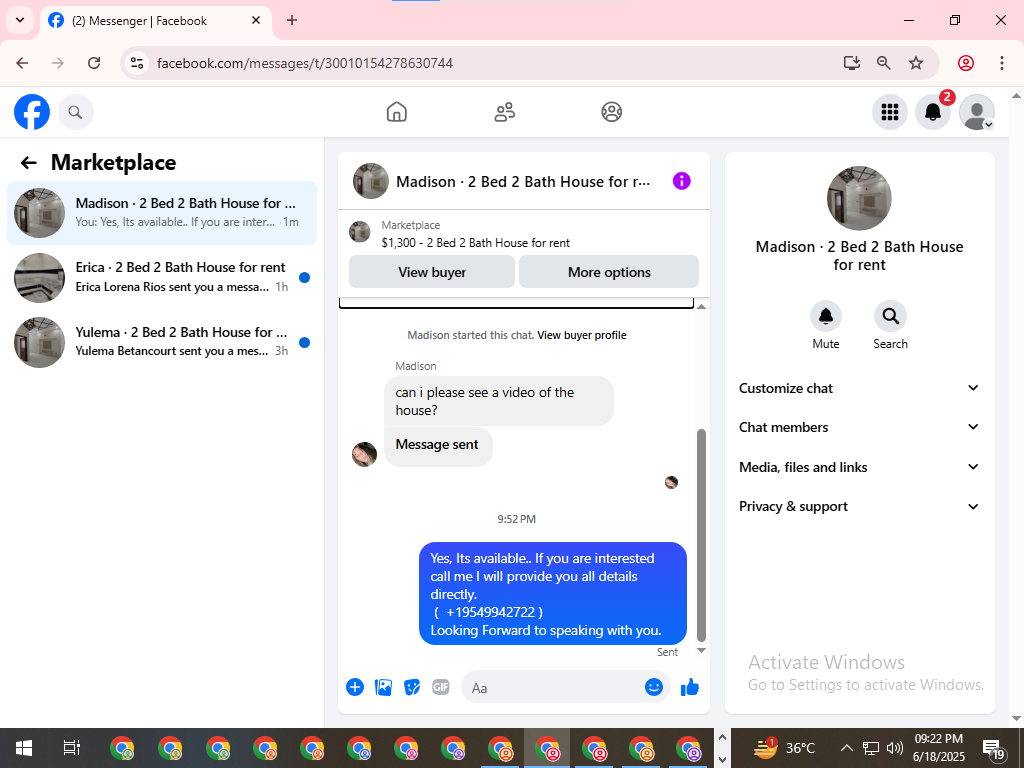Choose a sticker icon
This screenshot has height=768, width=1024.
[412, 687]
